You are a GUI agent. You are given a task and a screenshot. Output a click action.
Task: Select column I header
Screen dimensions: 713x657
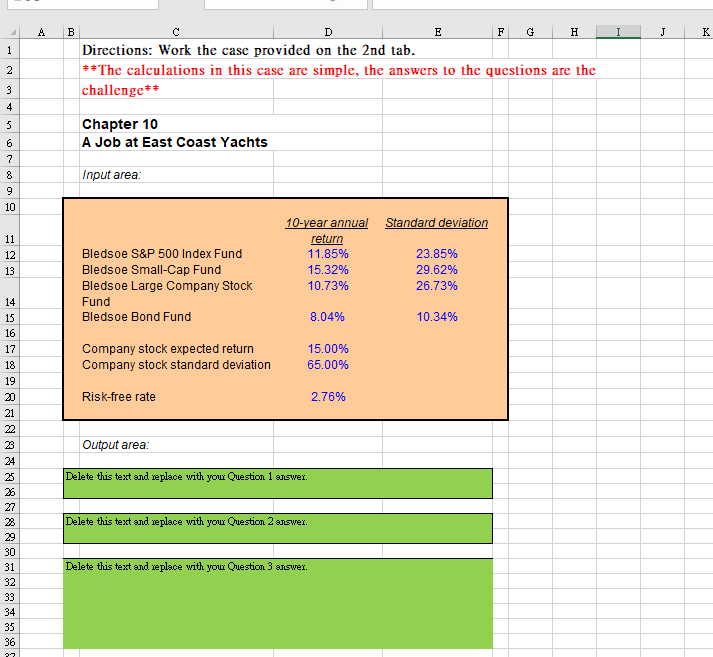(618, 32)
